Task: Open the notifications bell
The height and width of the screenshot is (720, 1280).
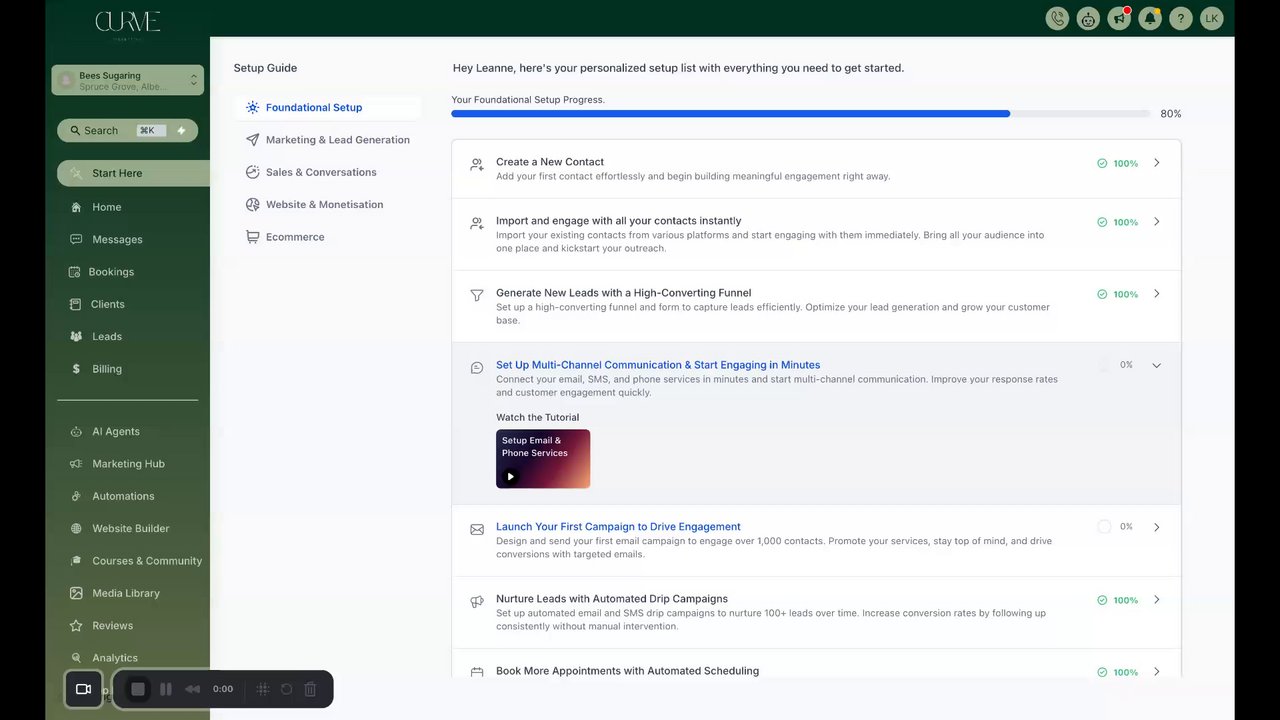Action: point(1150,18)
